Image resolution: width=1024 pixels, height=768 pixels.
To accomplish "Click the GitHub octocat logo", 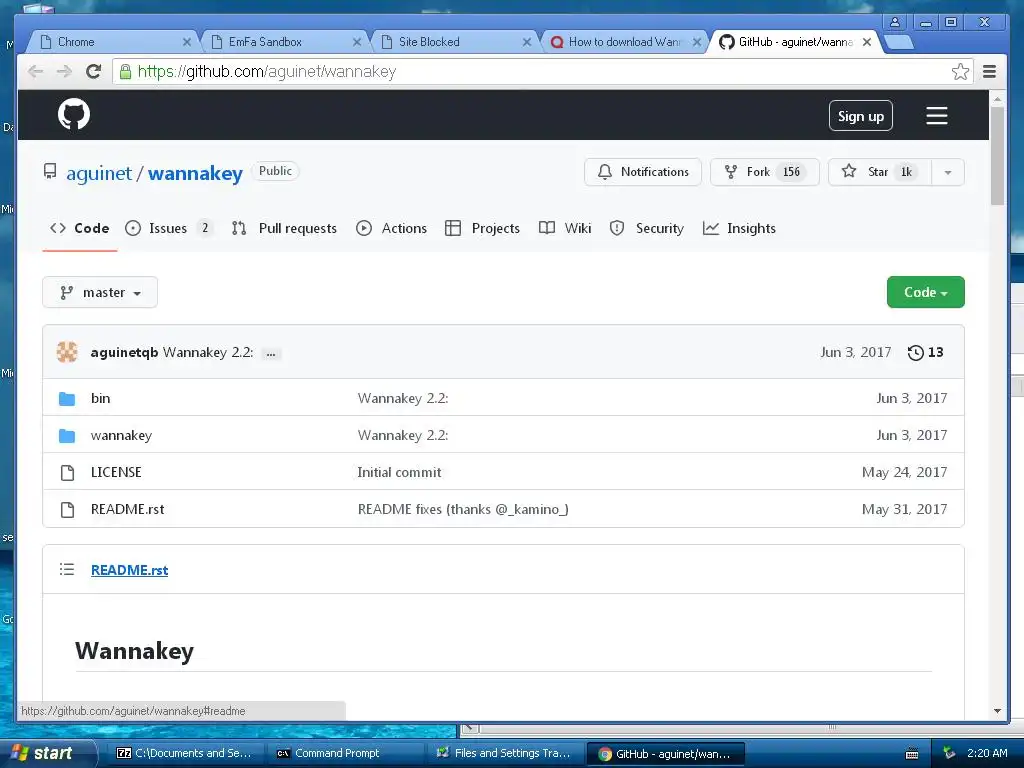I will coord(74,115).
